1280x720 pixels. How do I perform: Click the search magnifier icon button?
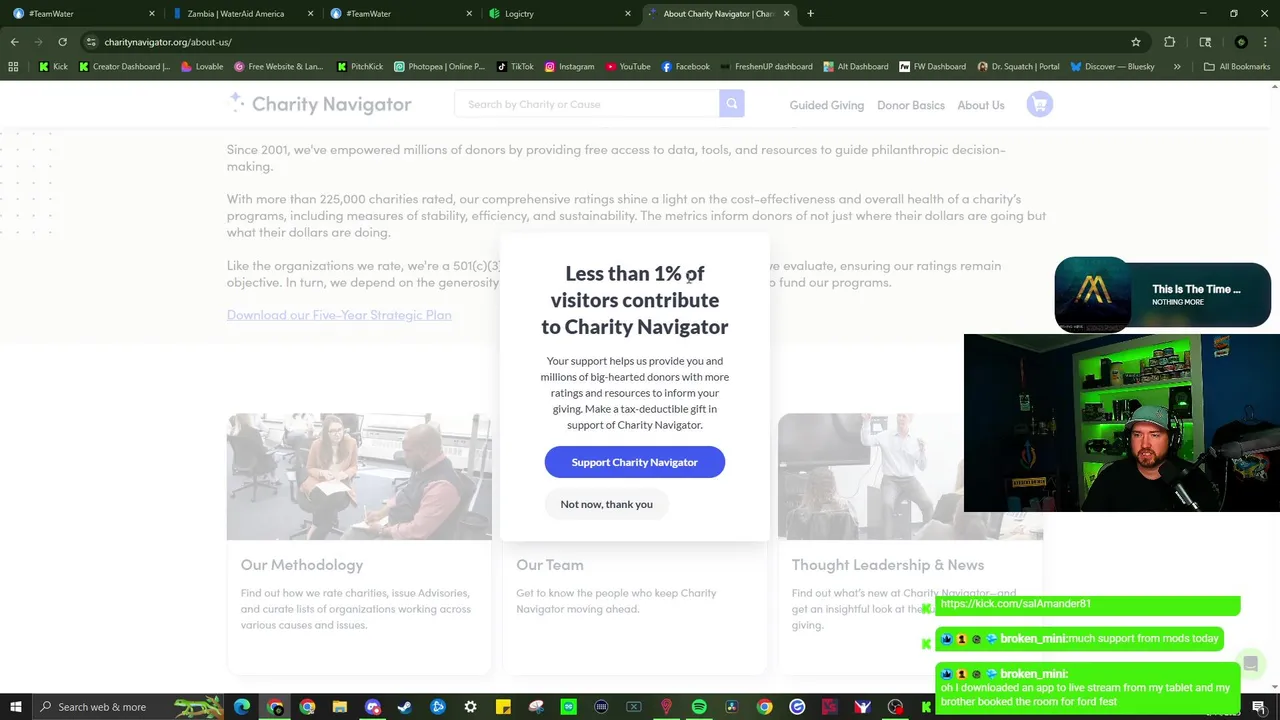pyautogui.click(x=732, y=104)
